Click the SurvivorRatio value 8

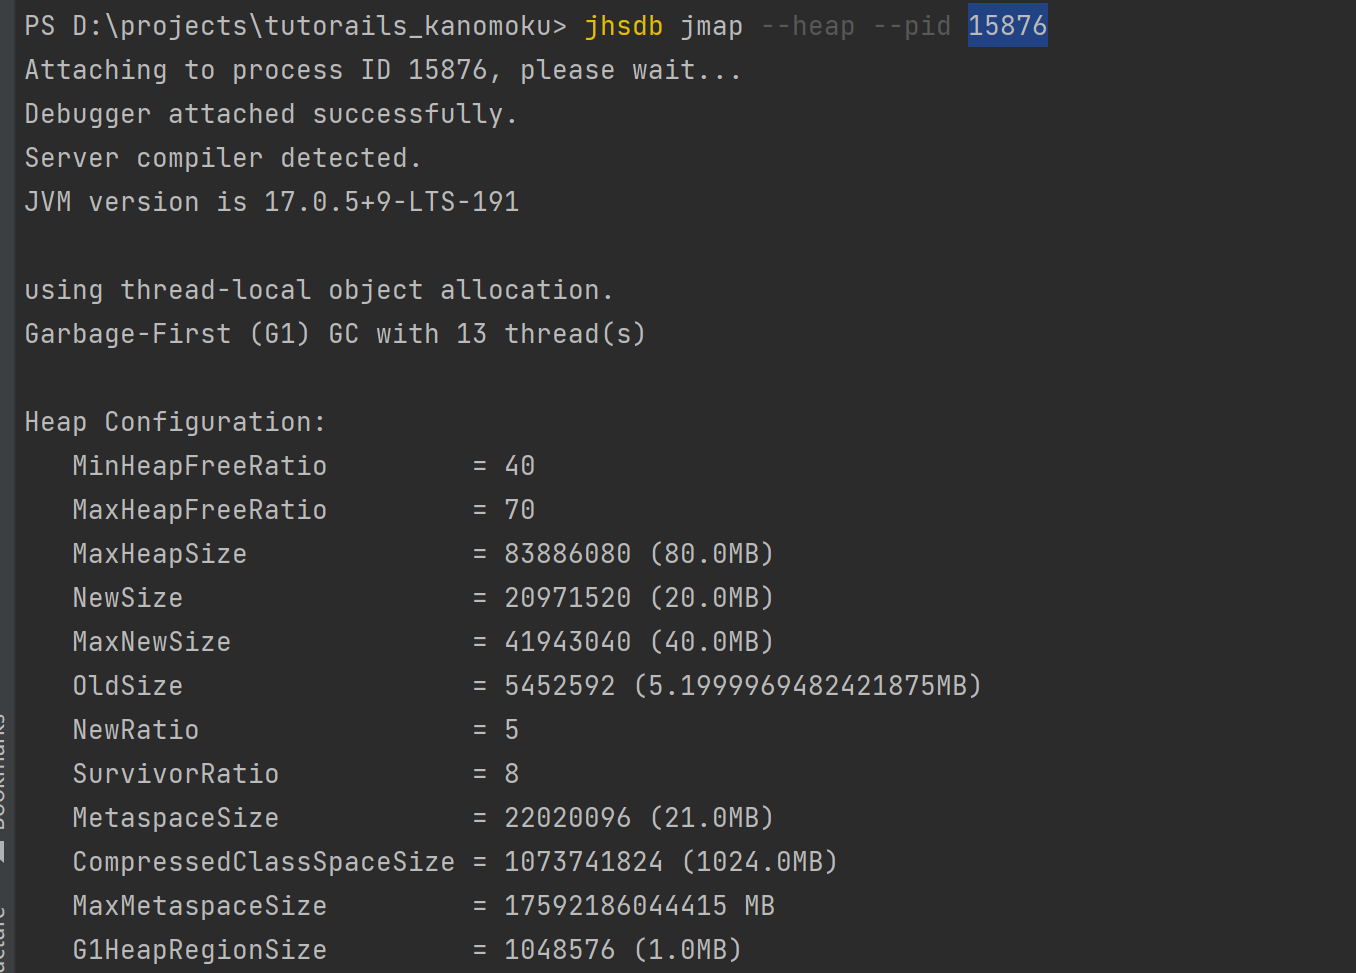pyautogui.click(x=512, y=774)
